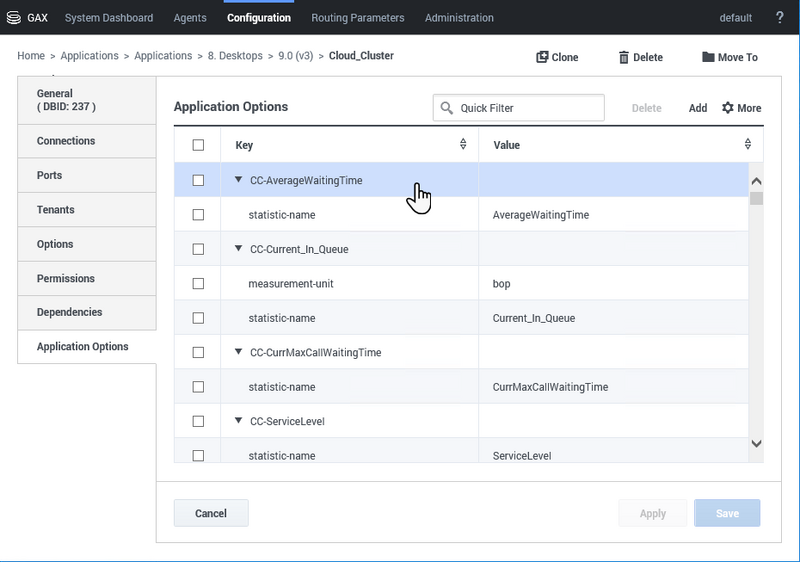Open the Routing Parameters menu
Screen dimensions: 800x562
pyautogui.click(x=357, y=18)
